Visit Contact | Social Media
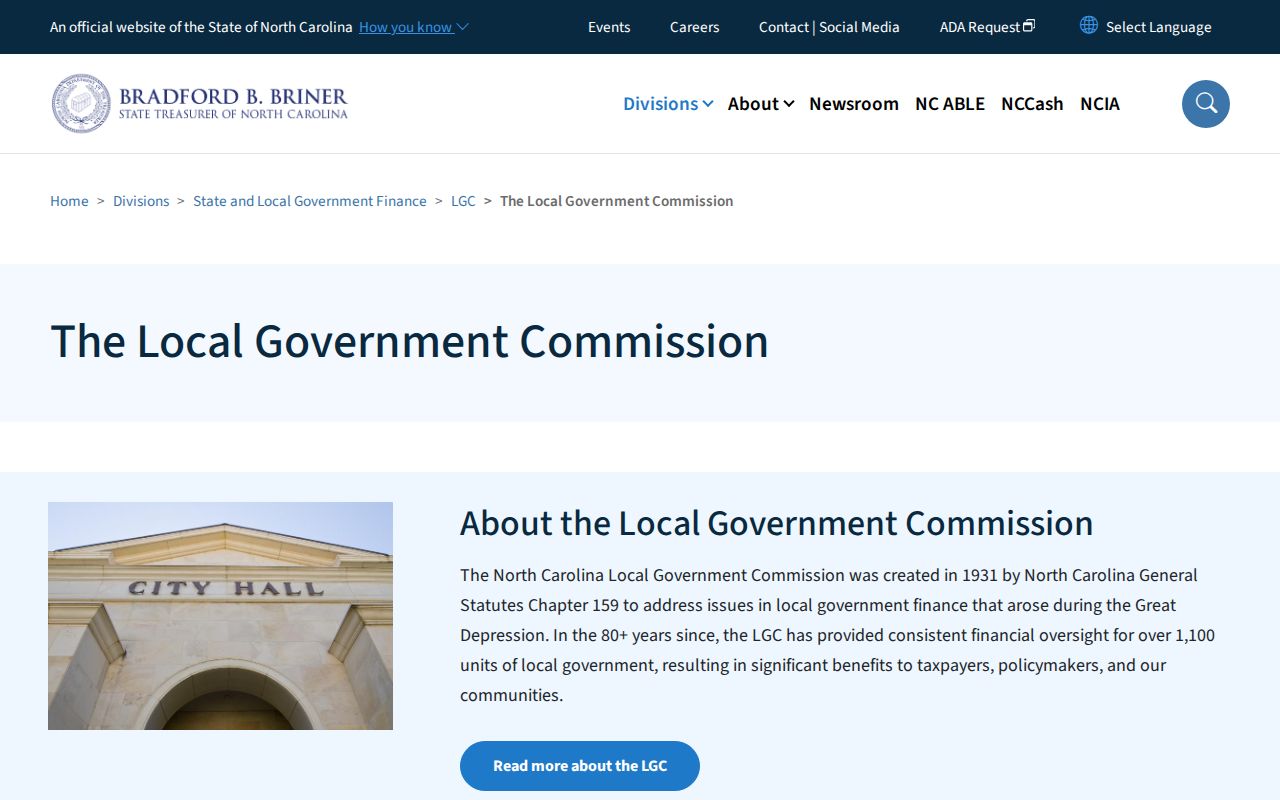The width and height of the screenshot is (1280, 800). pos(829,27)
